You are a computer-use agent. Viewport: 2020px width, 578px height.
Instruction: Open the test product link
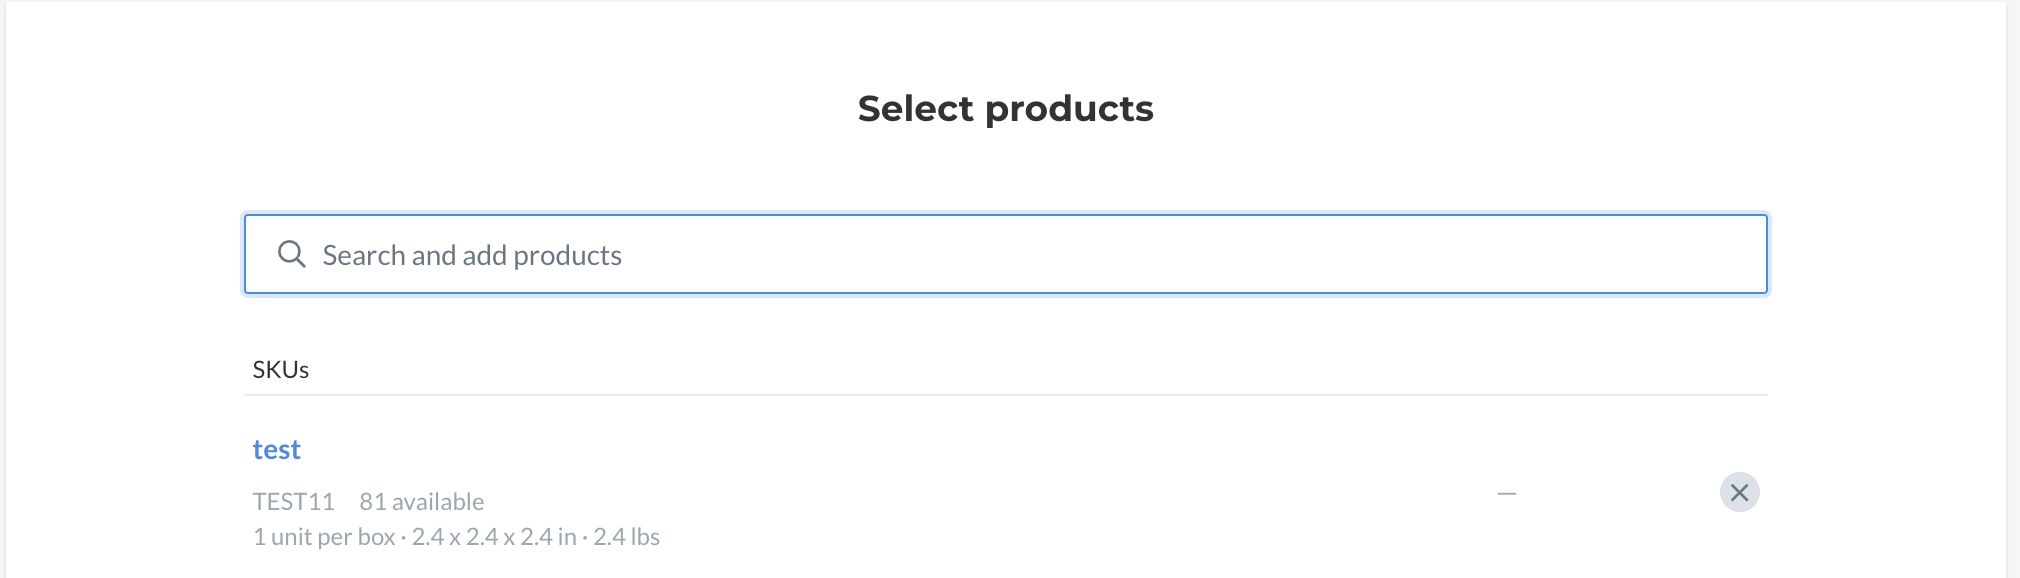(276, 449)
